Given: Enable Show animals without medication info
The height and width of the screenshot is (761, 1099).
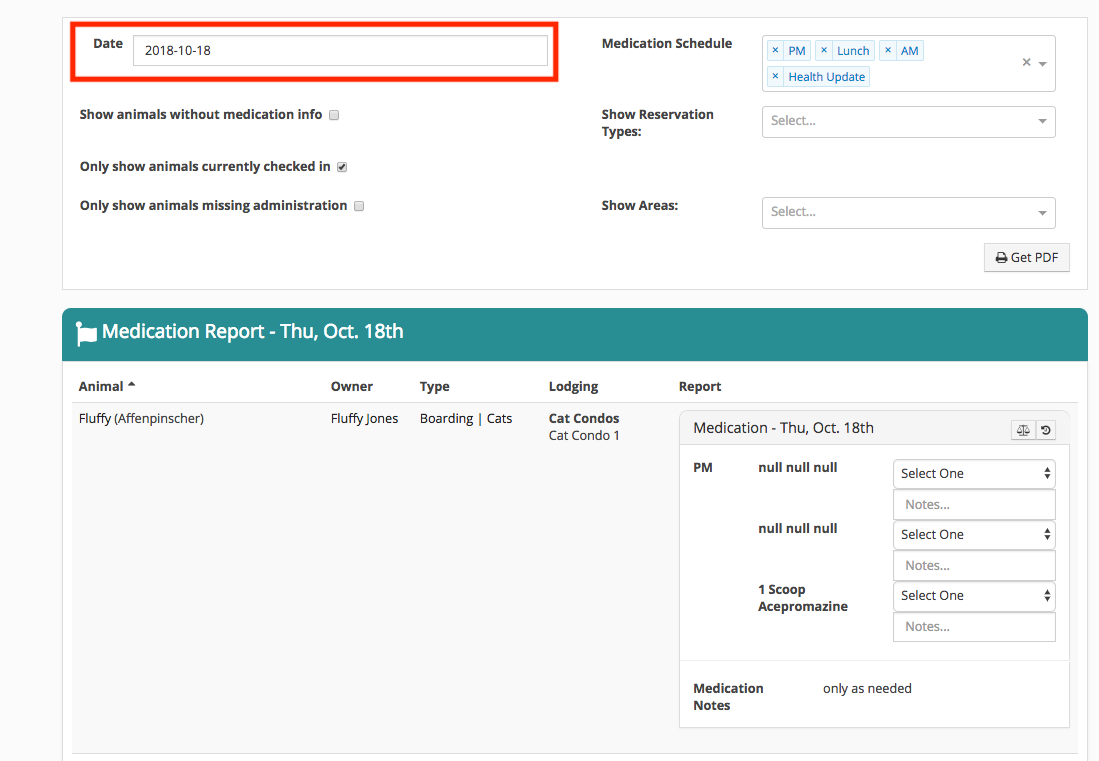Looking at the screenshot, I should [x=334, y=114].
